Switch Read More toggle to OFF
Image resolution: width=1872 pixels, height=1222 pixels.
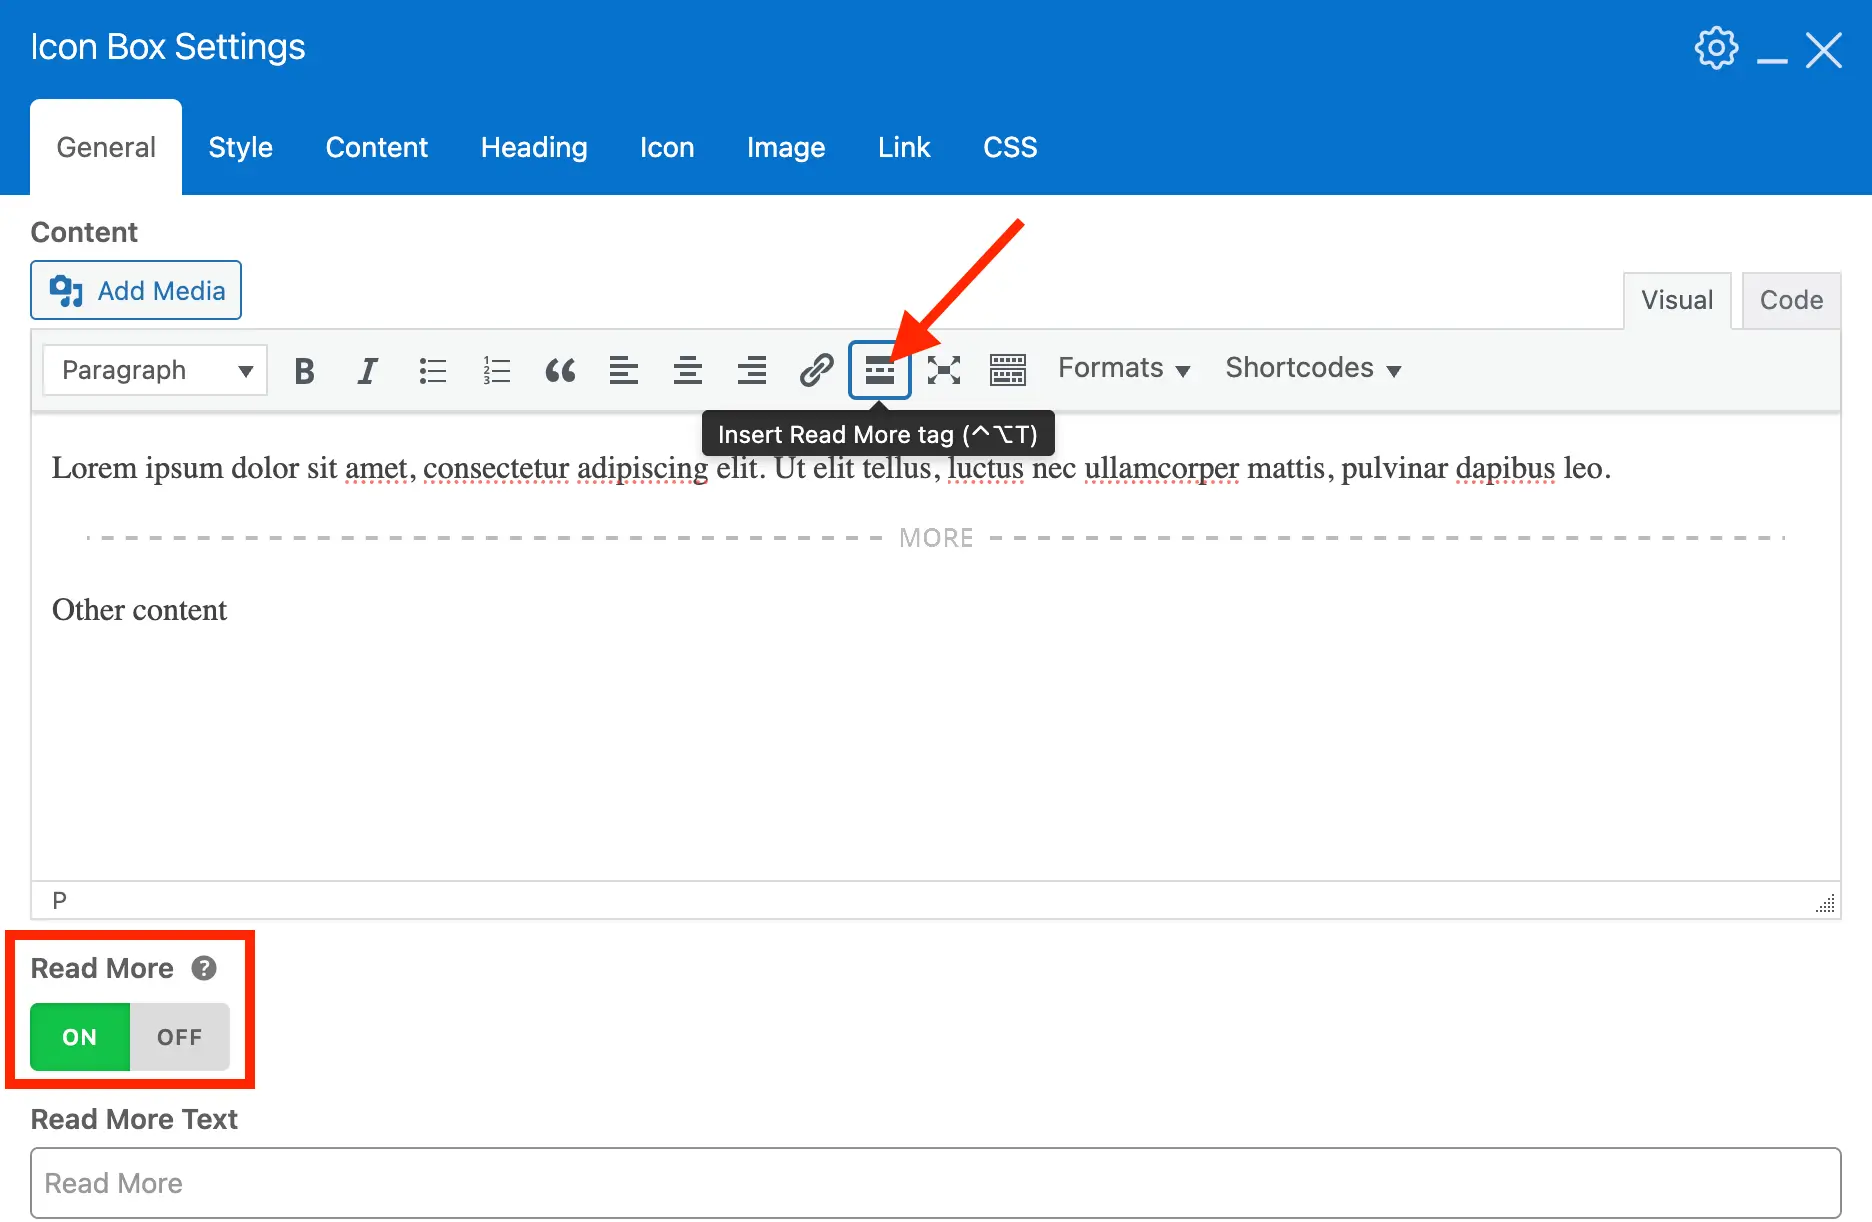point(180,1037)
